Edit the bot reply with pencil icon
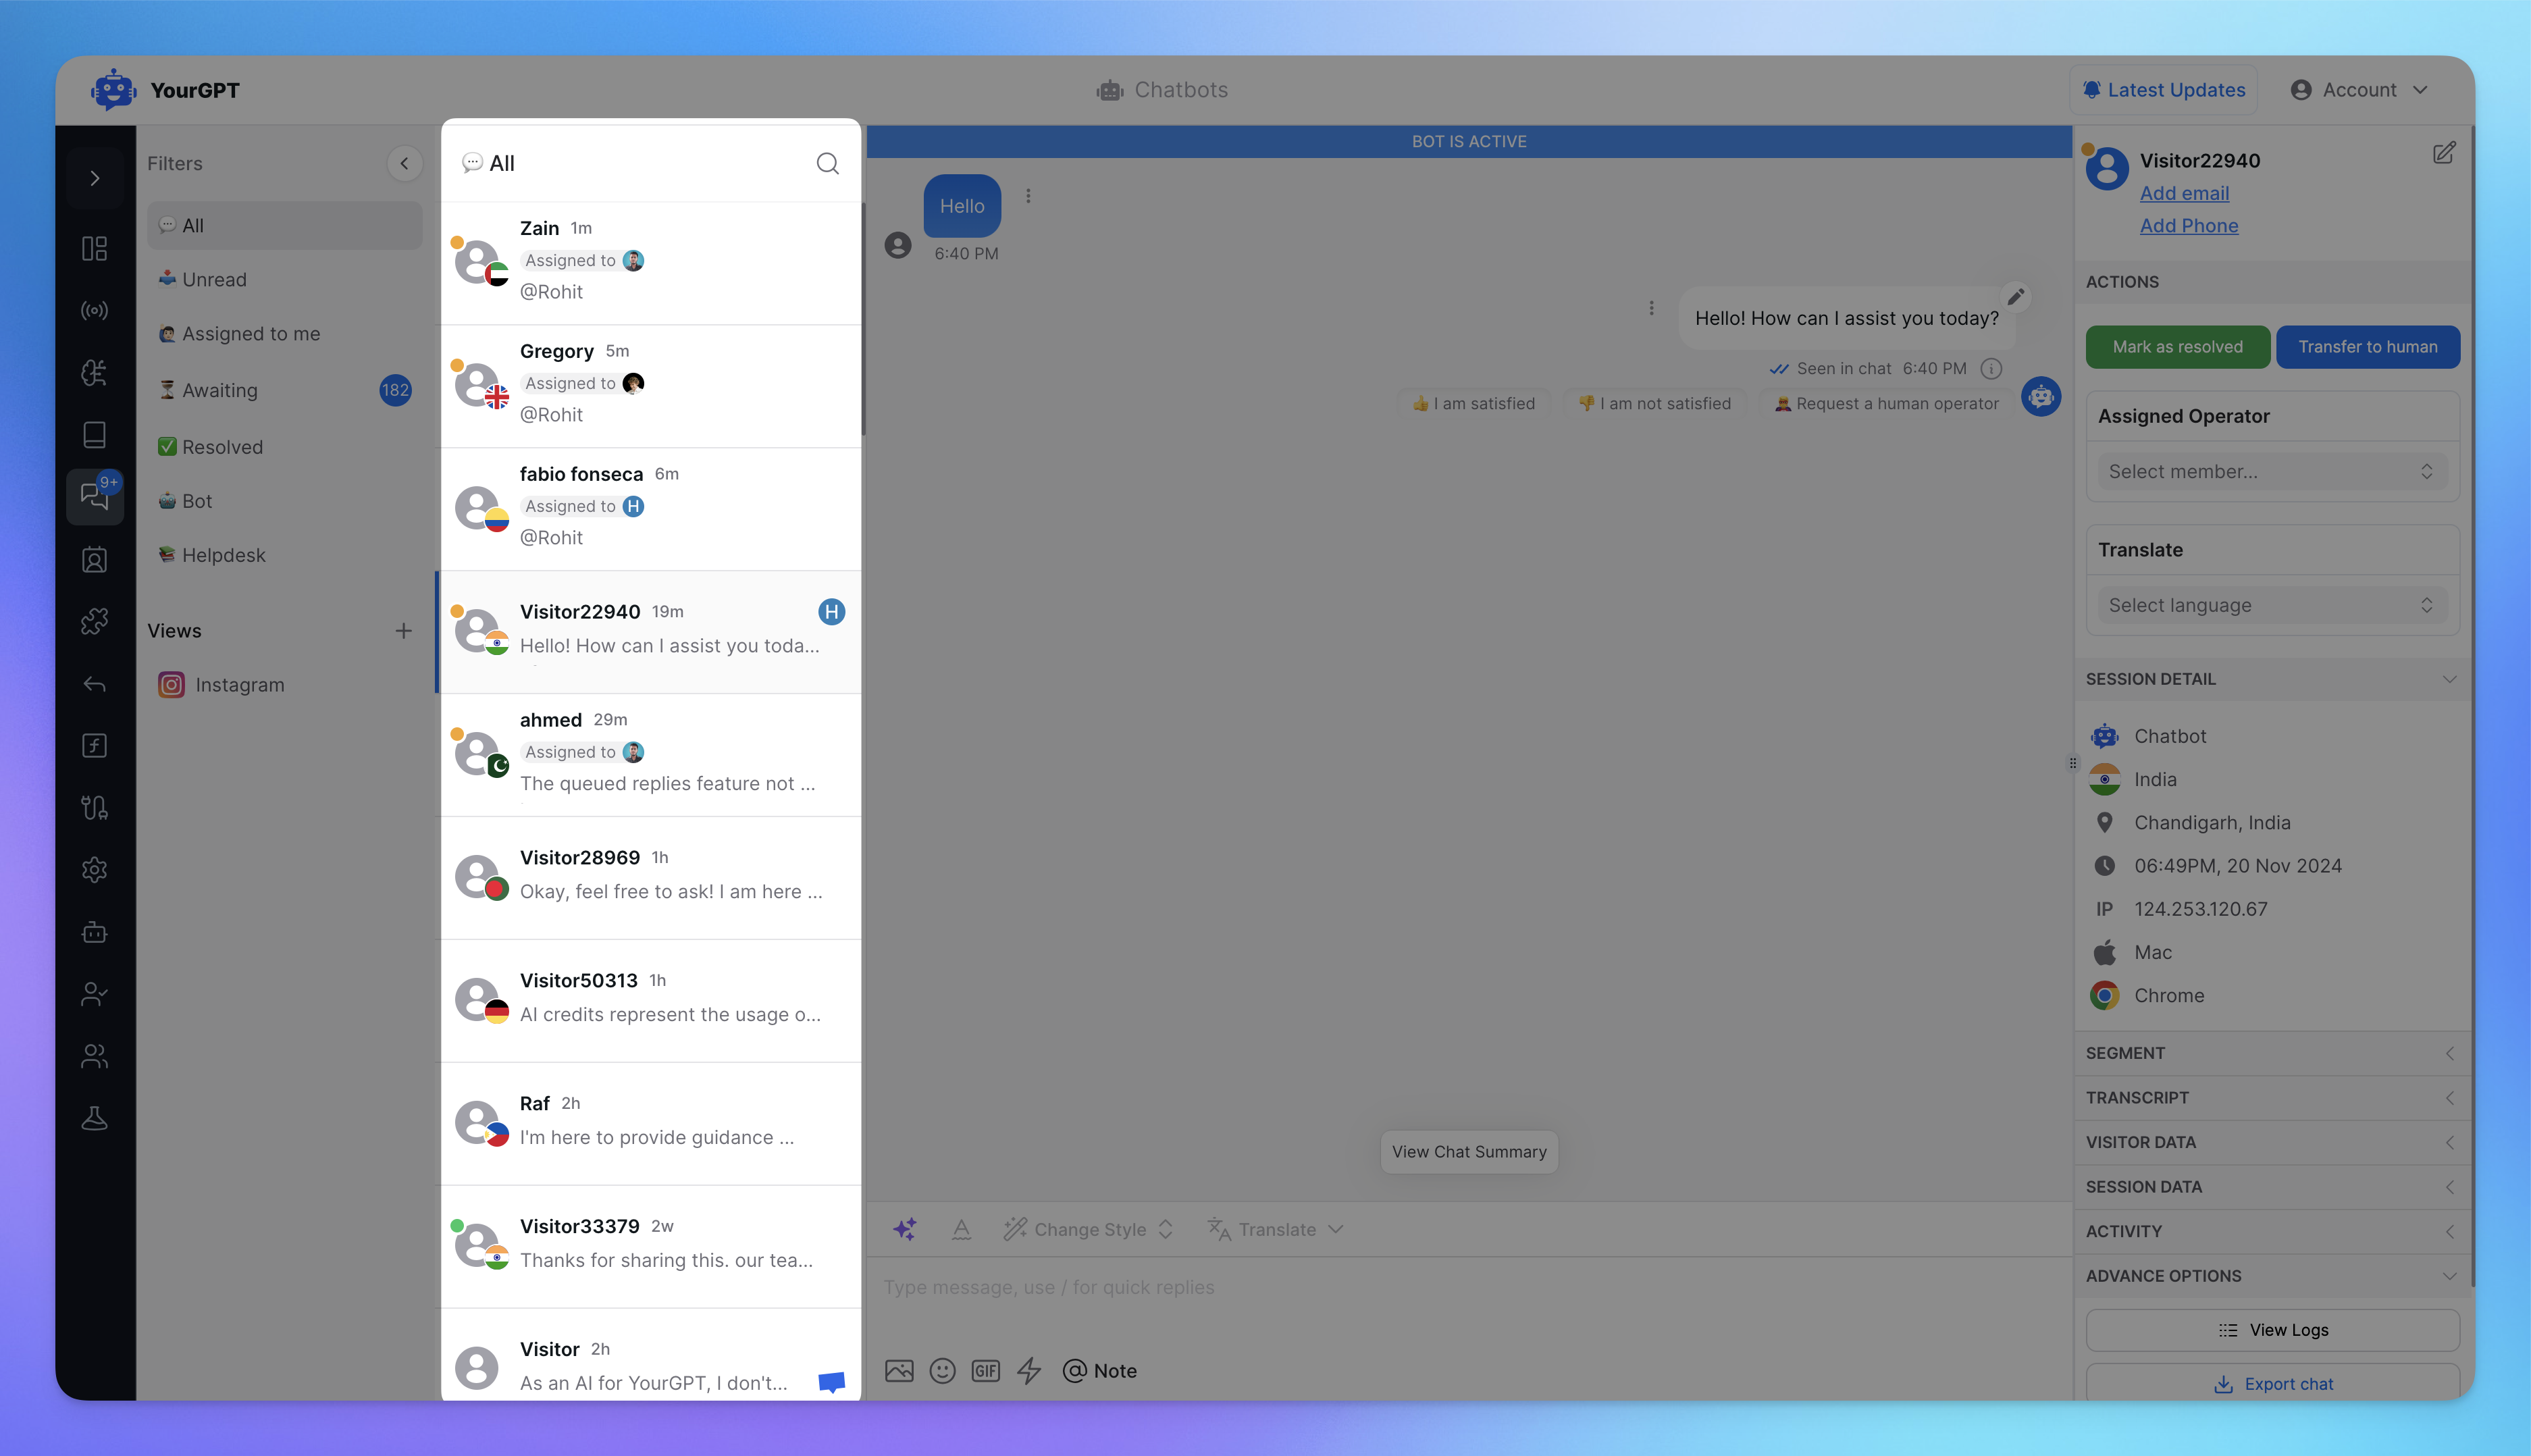This screenshot has height=1456, width=2531. [2016, 296]
